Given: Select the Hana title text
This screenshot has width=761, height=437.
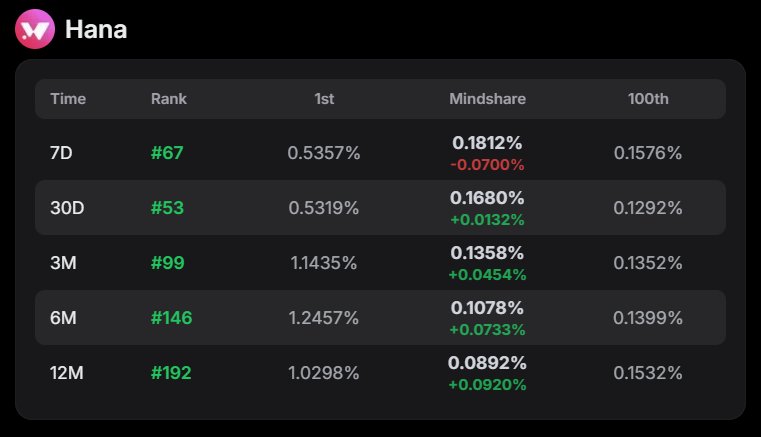Looking at the screenshot, I should 96,30.
